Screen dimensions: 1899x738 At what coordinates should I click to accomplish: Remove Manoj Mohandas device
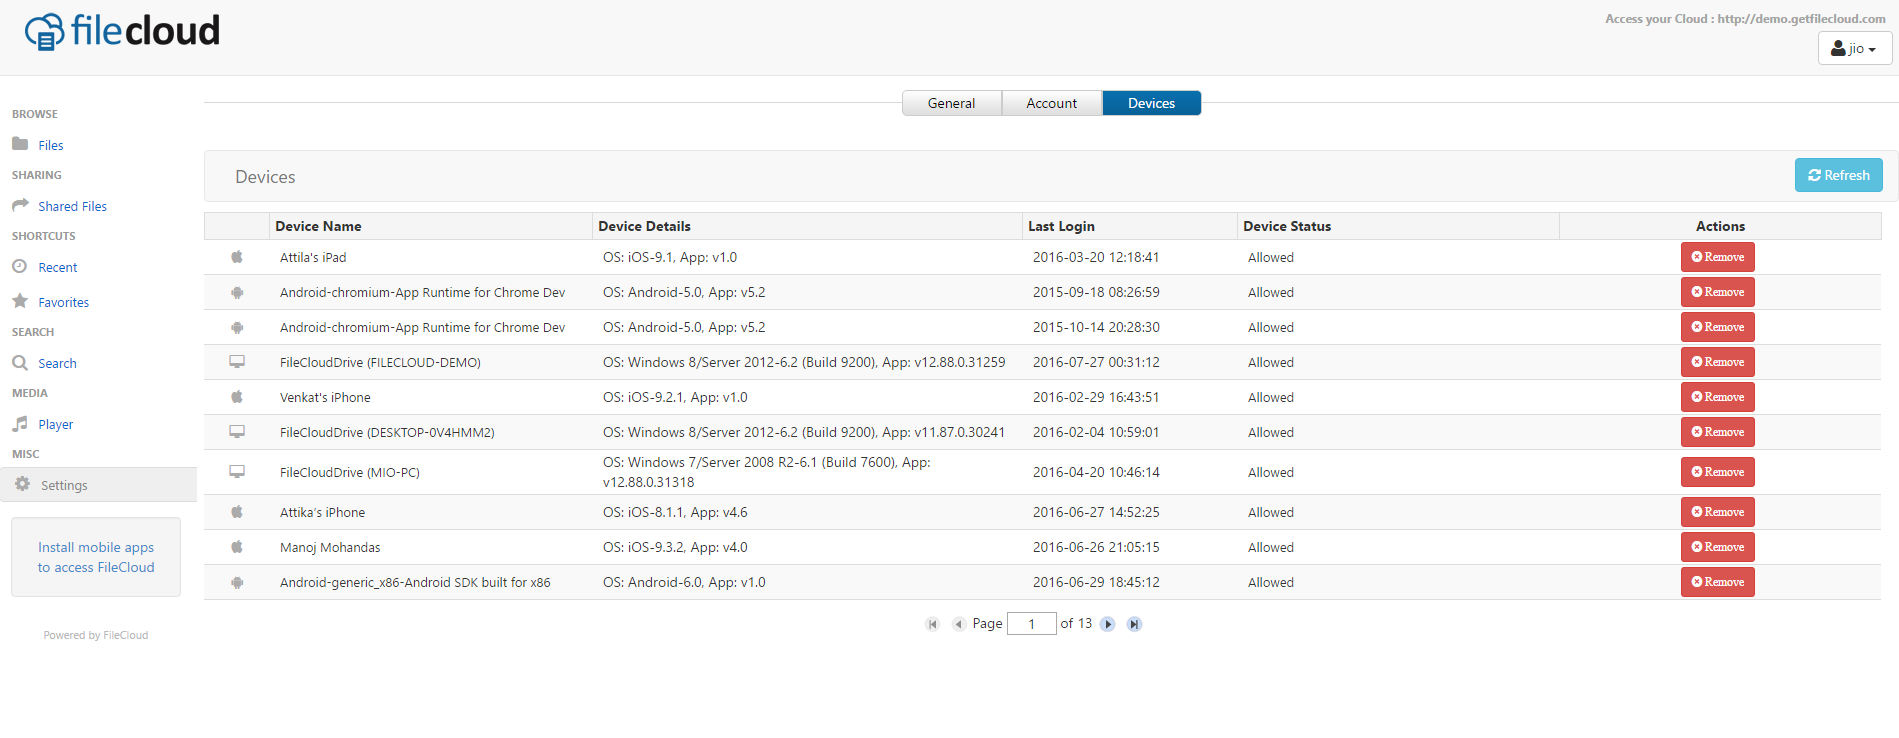click(x=1718, y=547)
